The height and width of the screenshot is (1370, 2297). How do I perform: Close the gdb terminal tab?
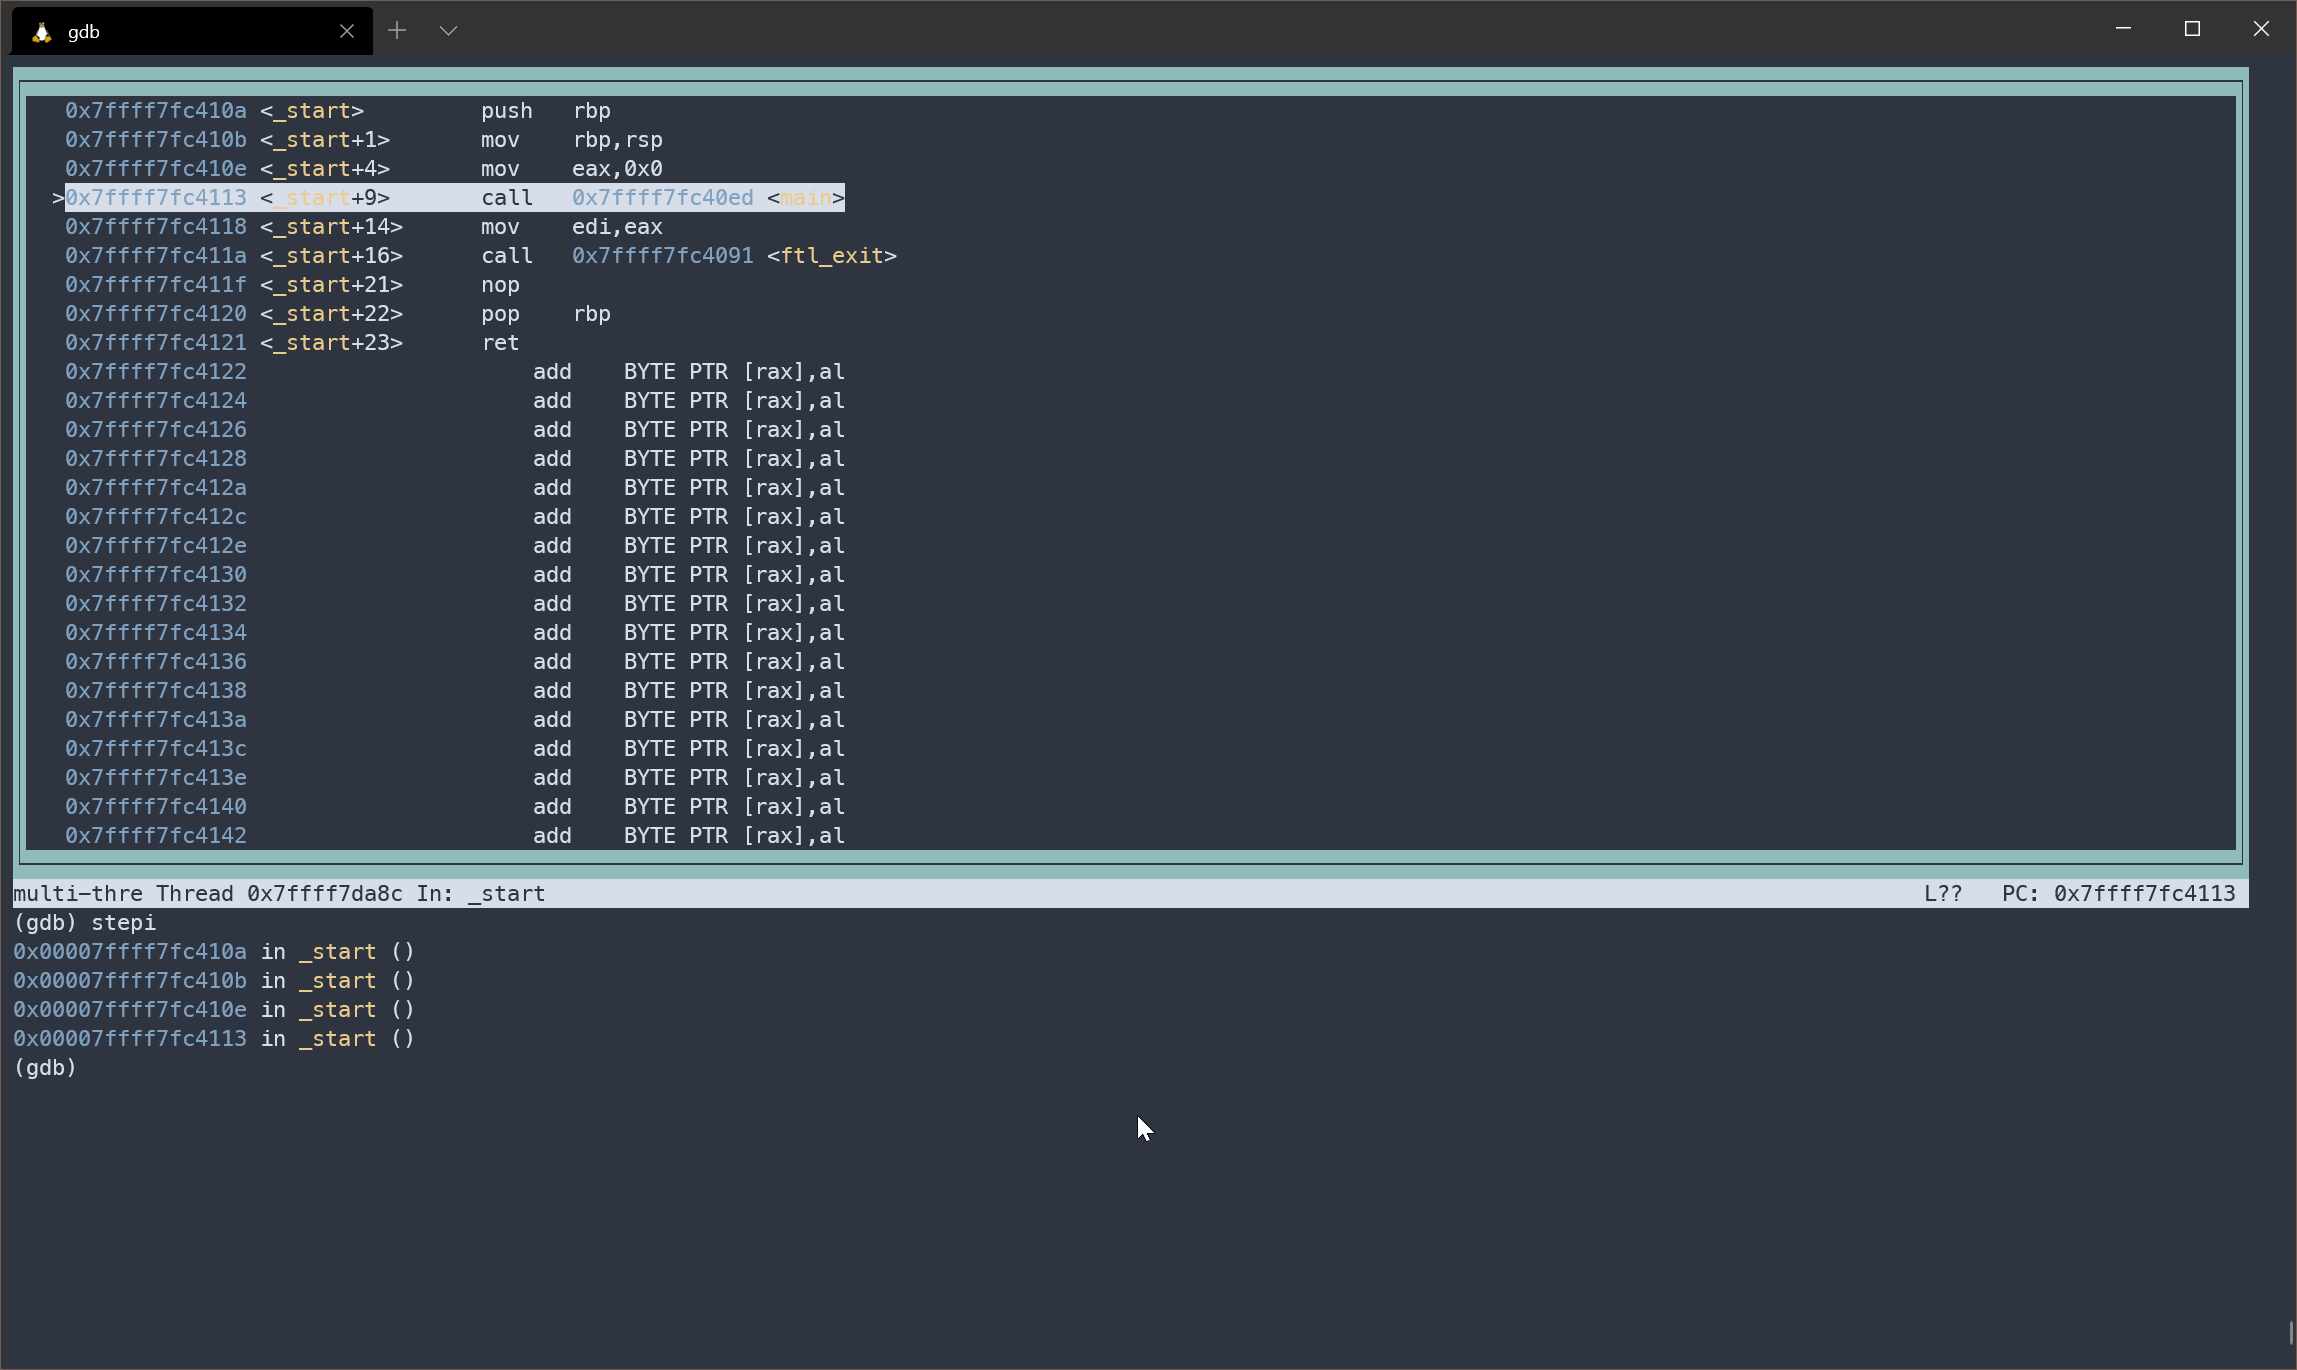coord(346,31)
